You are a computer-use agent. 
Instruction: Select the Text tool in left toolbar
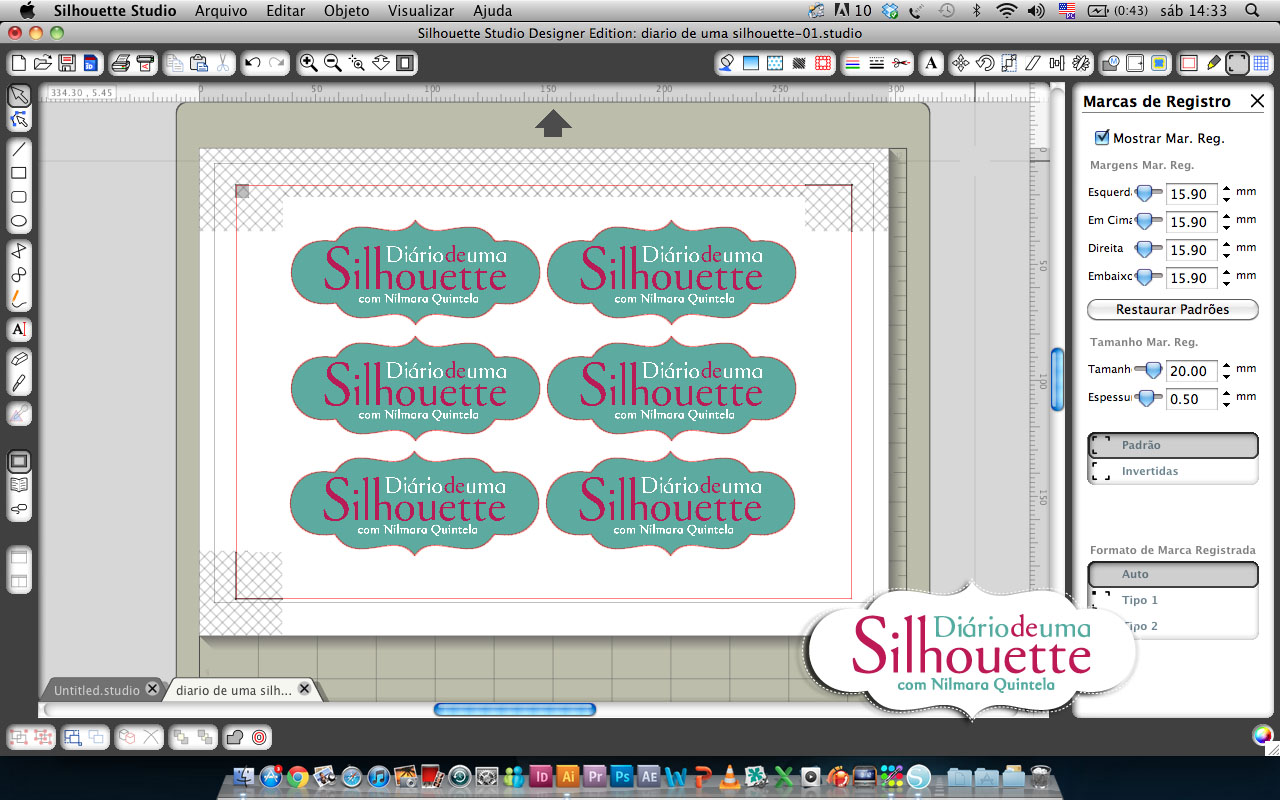19,329
